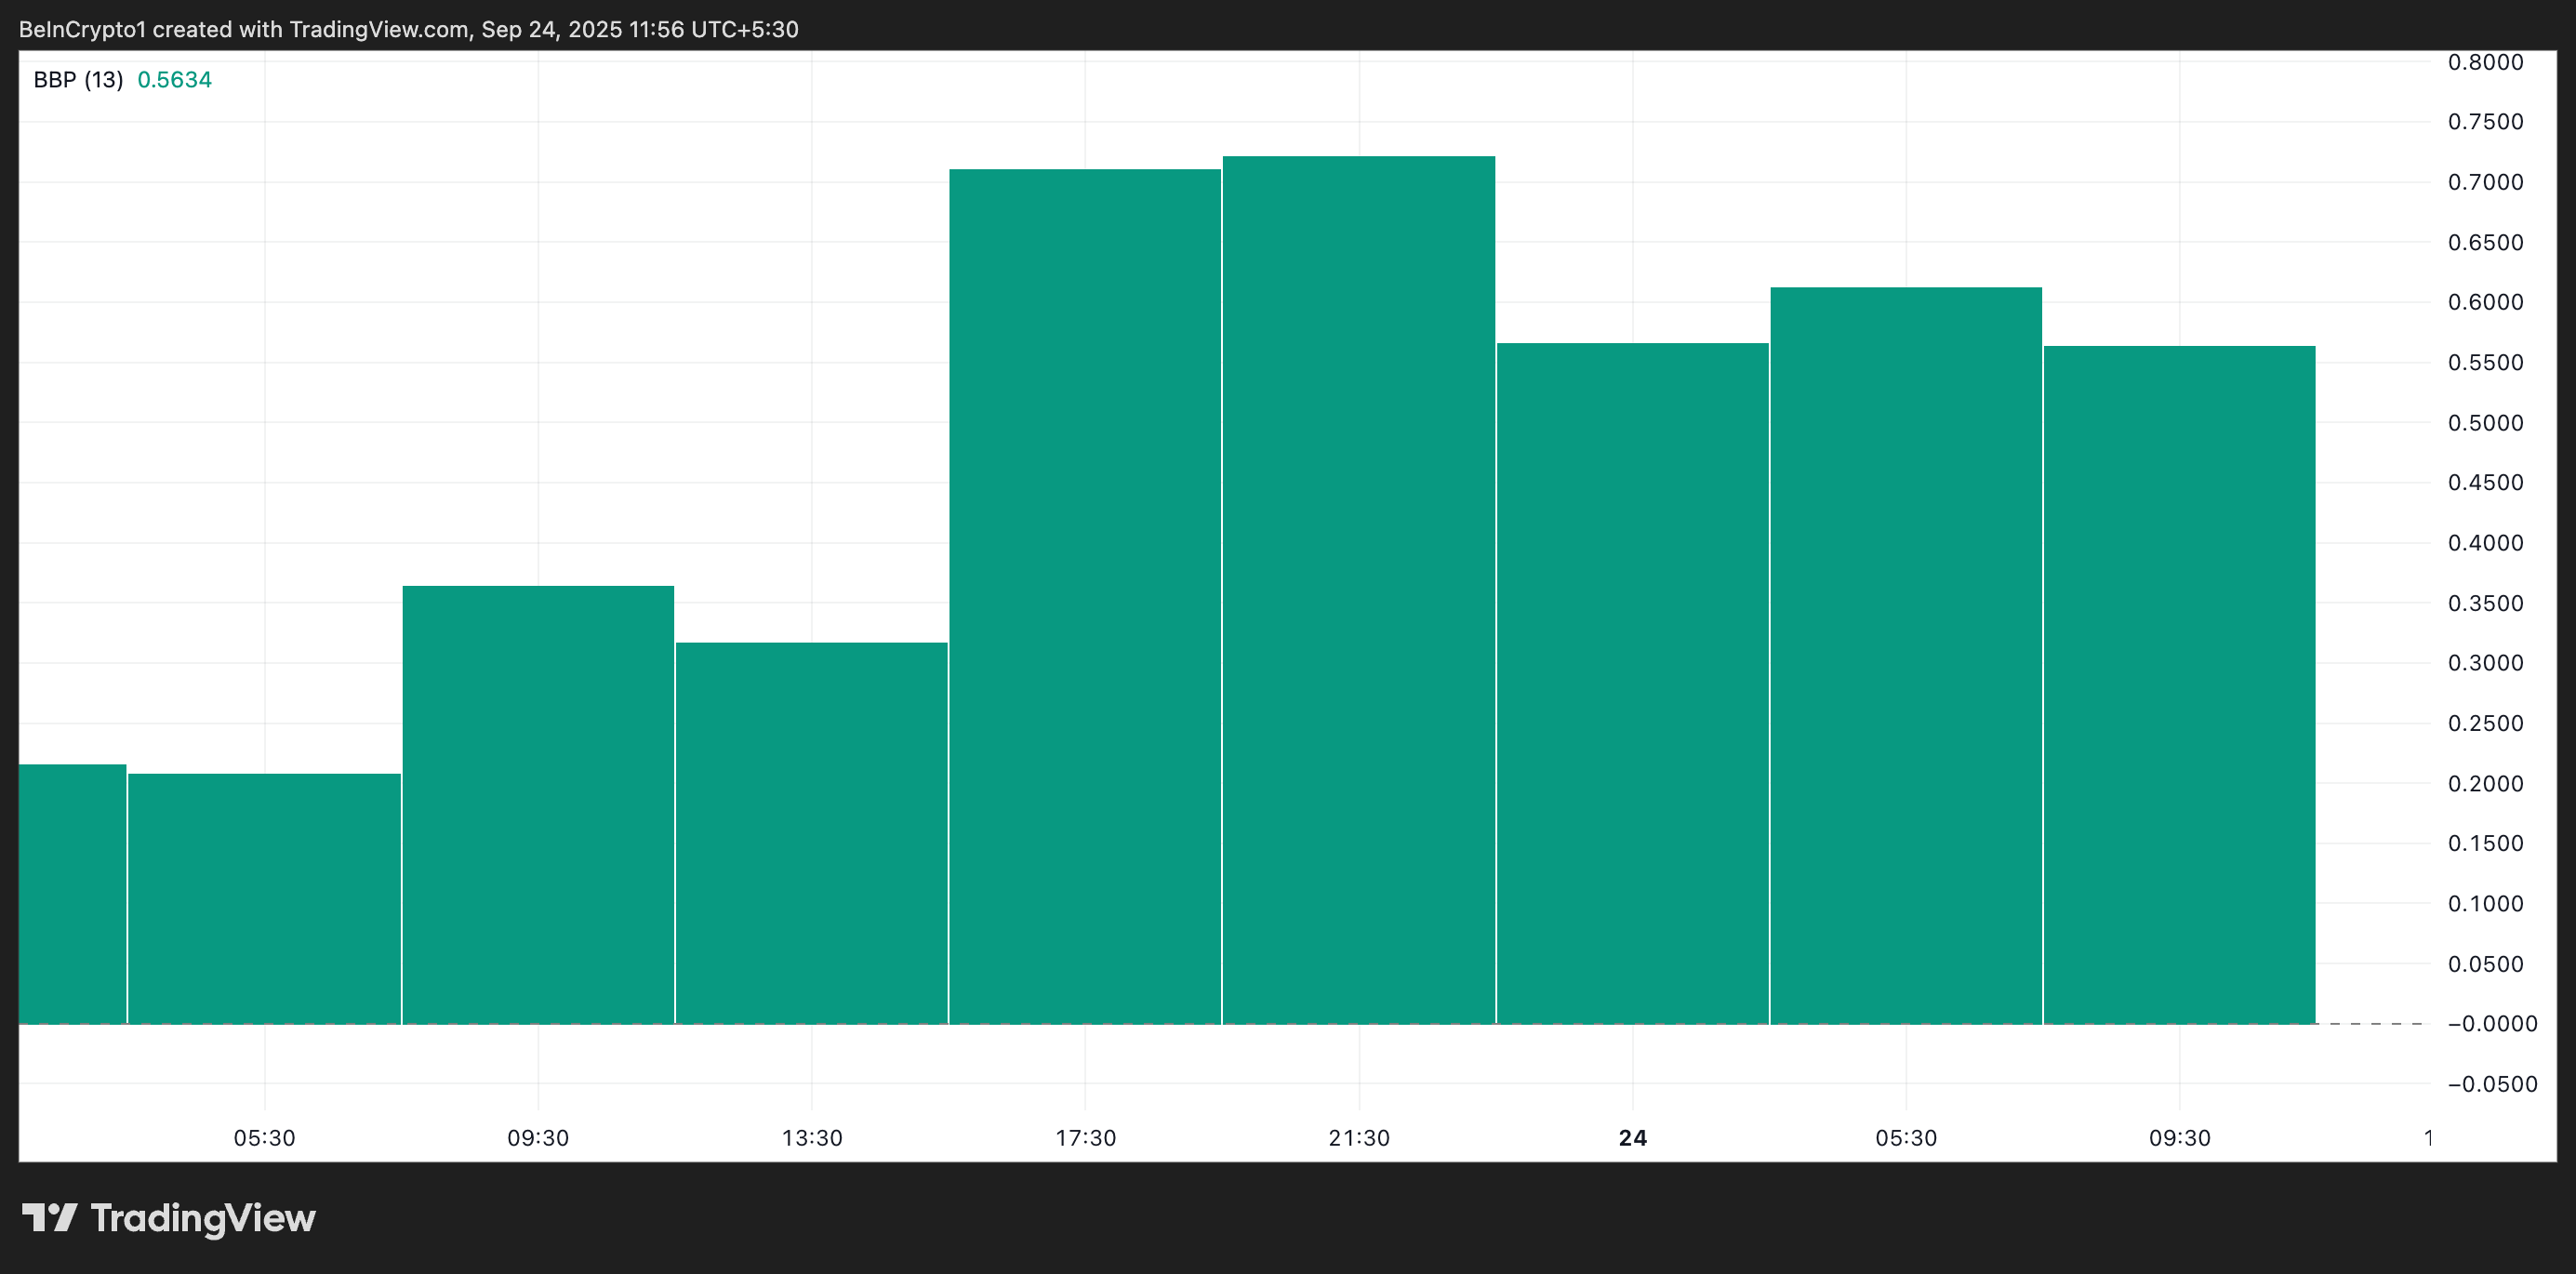Click the TradingView wordmark text

[203, 1218]
